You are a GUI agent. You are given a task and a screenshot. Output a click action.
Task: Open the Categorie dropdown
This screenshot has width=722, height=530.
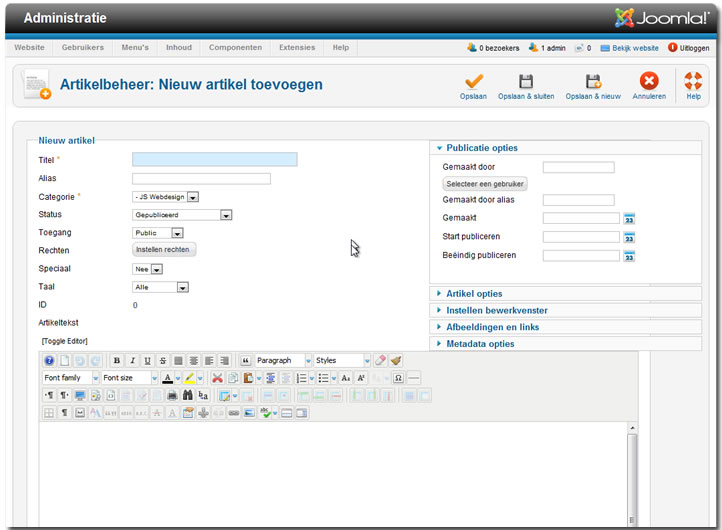point(165,197)
